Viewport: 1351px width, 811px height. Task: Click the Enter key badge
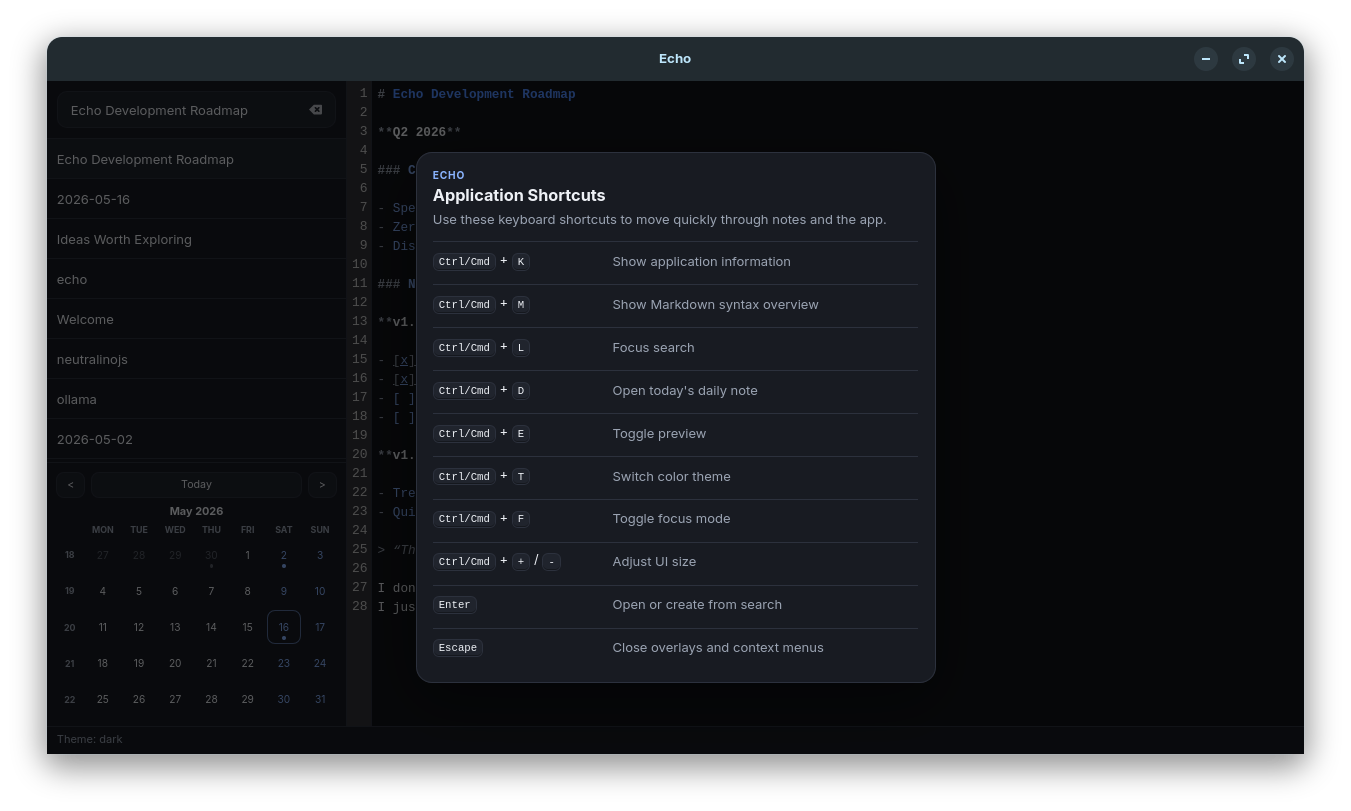pyautogui.click(x=454, y=605)
